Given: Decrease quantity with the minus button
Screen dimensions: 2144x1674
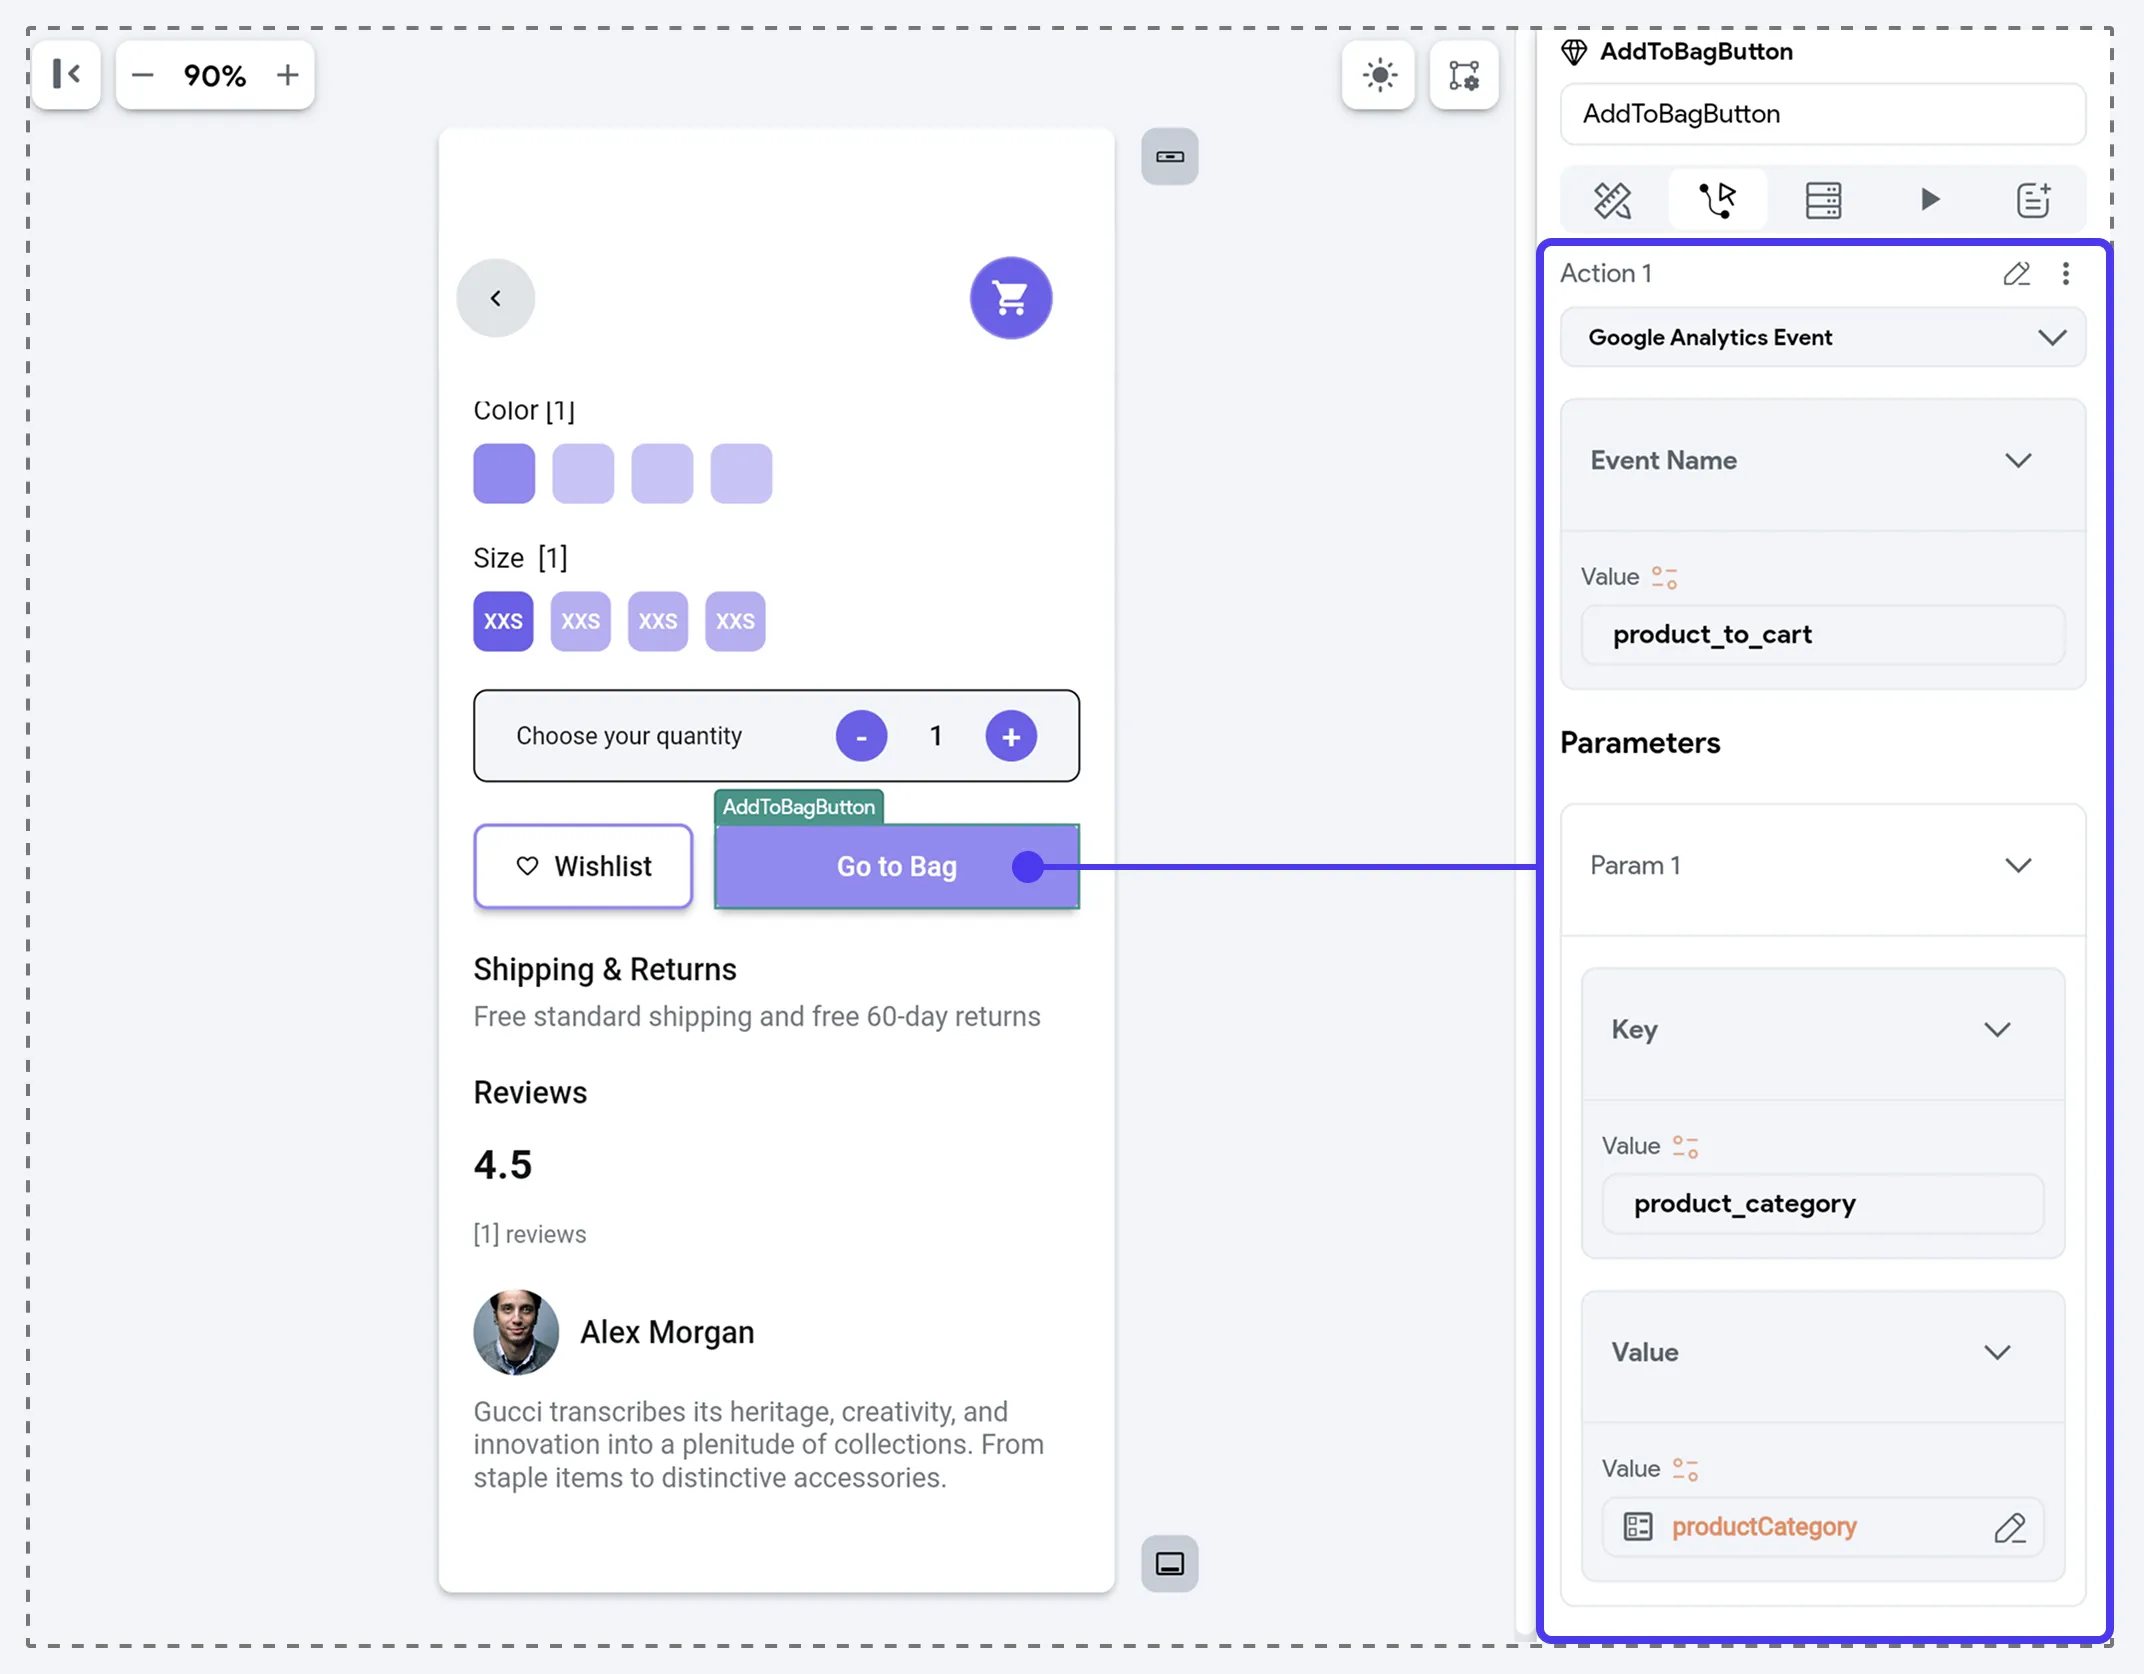Looking at the screenshot, I should point(861,736).
